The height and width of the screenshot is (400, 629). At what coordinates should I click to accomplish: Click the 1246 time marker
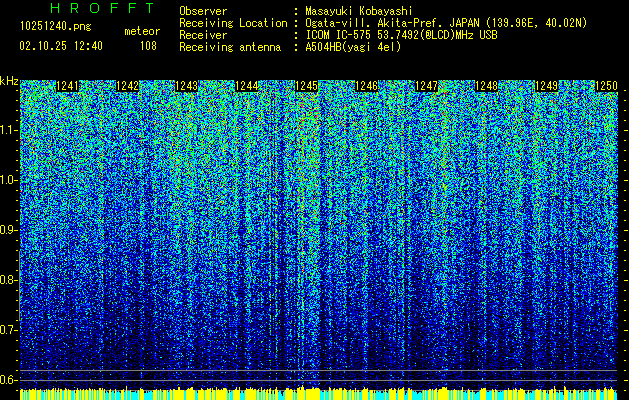[x=367, y=86]
